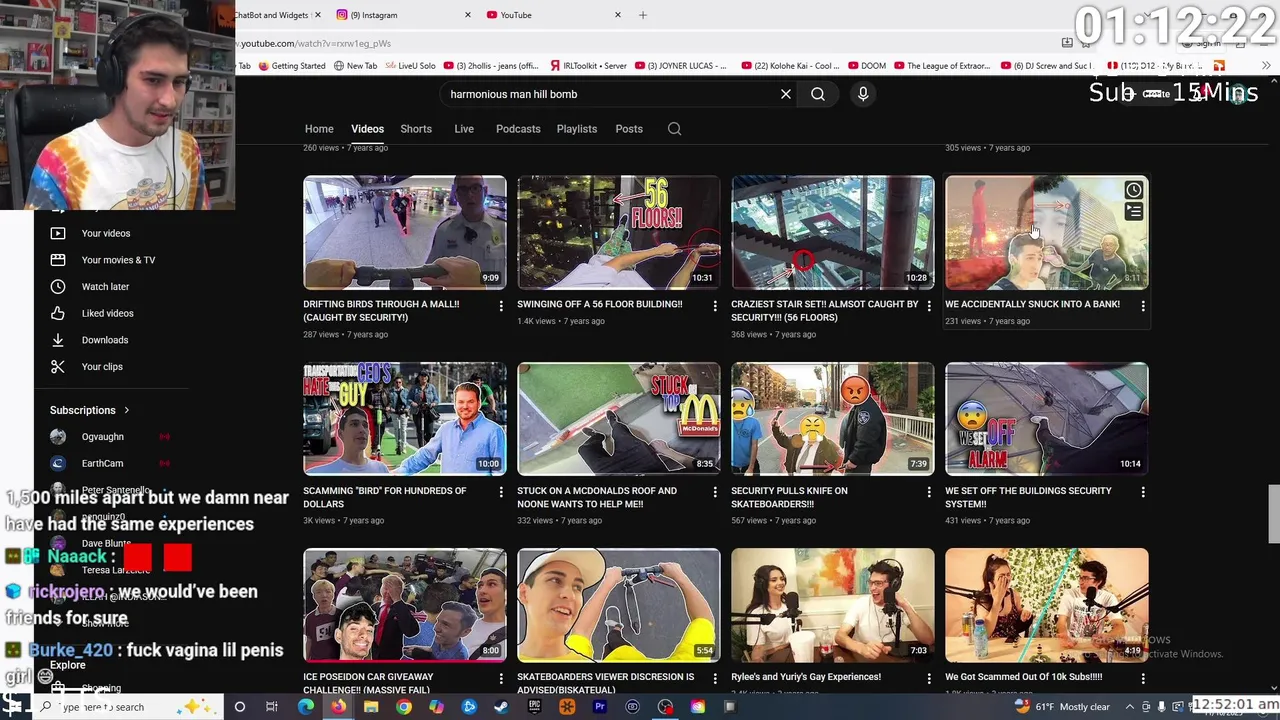Switch to channel Shorts tab
Viewport: 1280px width, 720px height.
[416, 129]
